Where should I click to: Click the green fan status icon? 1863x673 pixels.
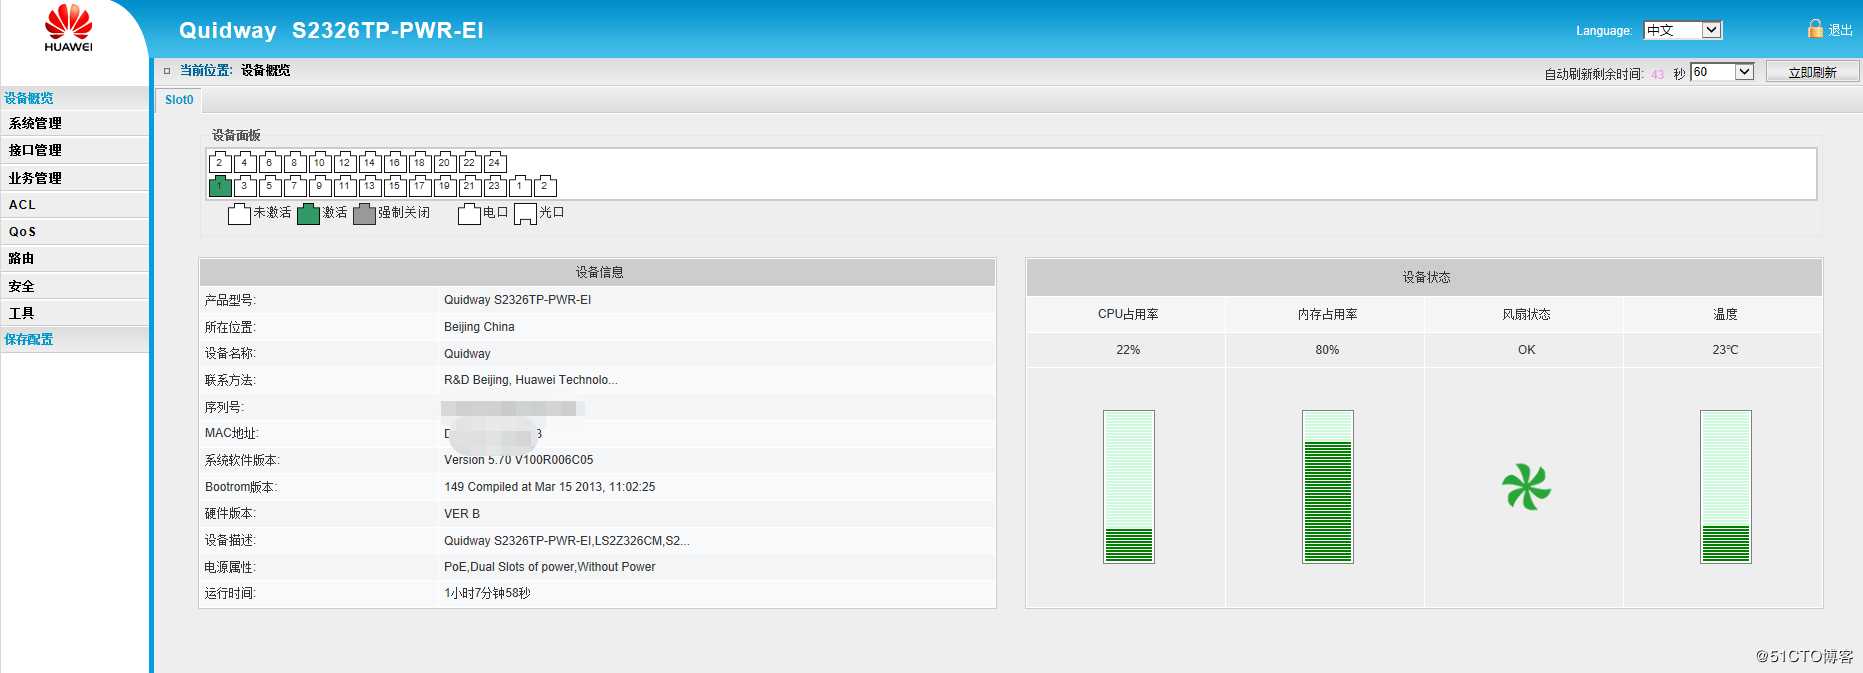1526,487
